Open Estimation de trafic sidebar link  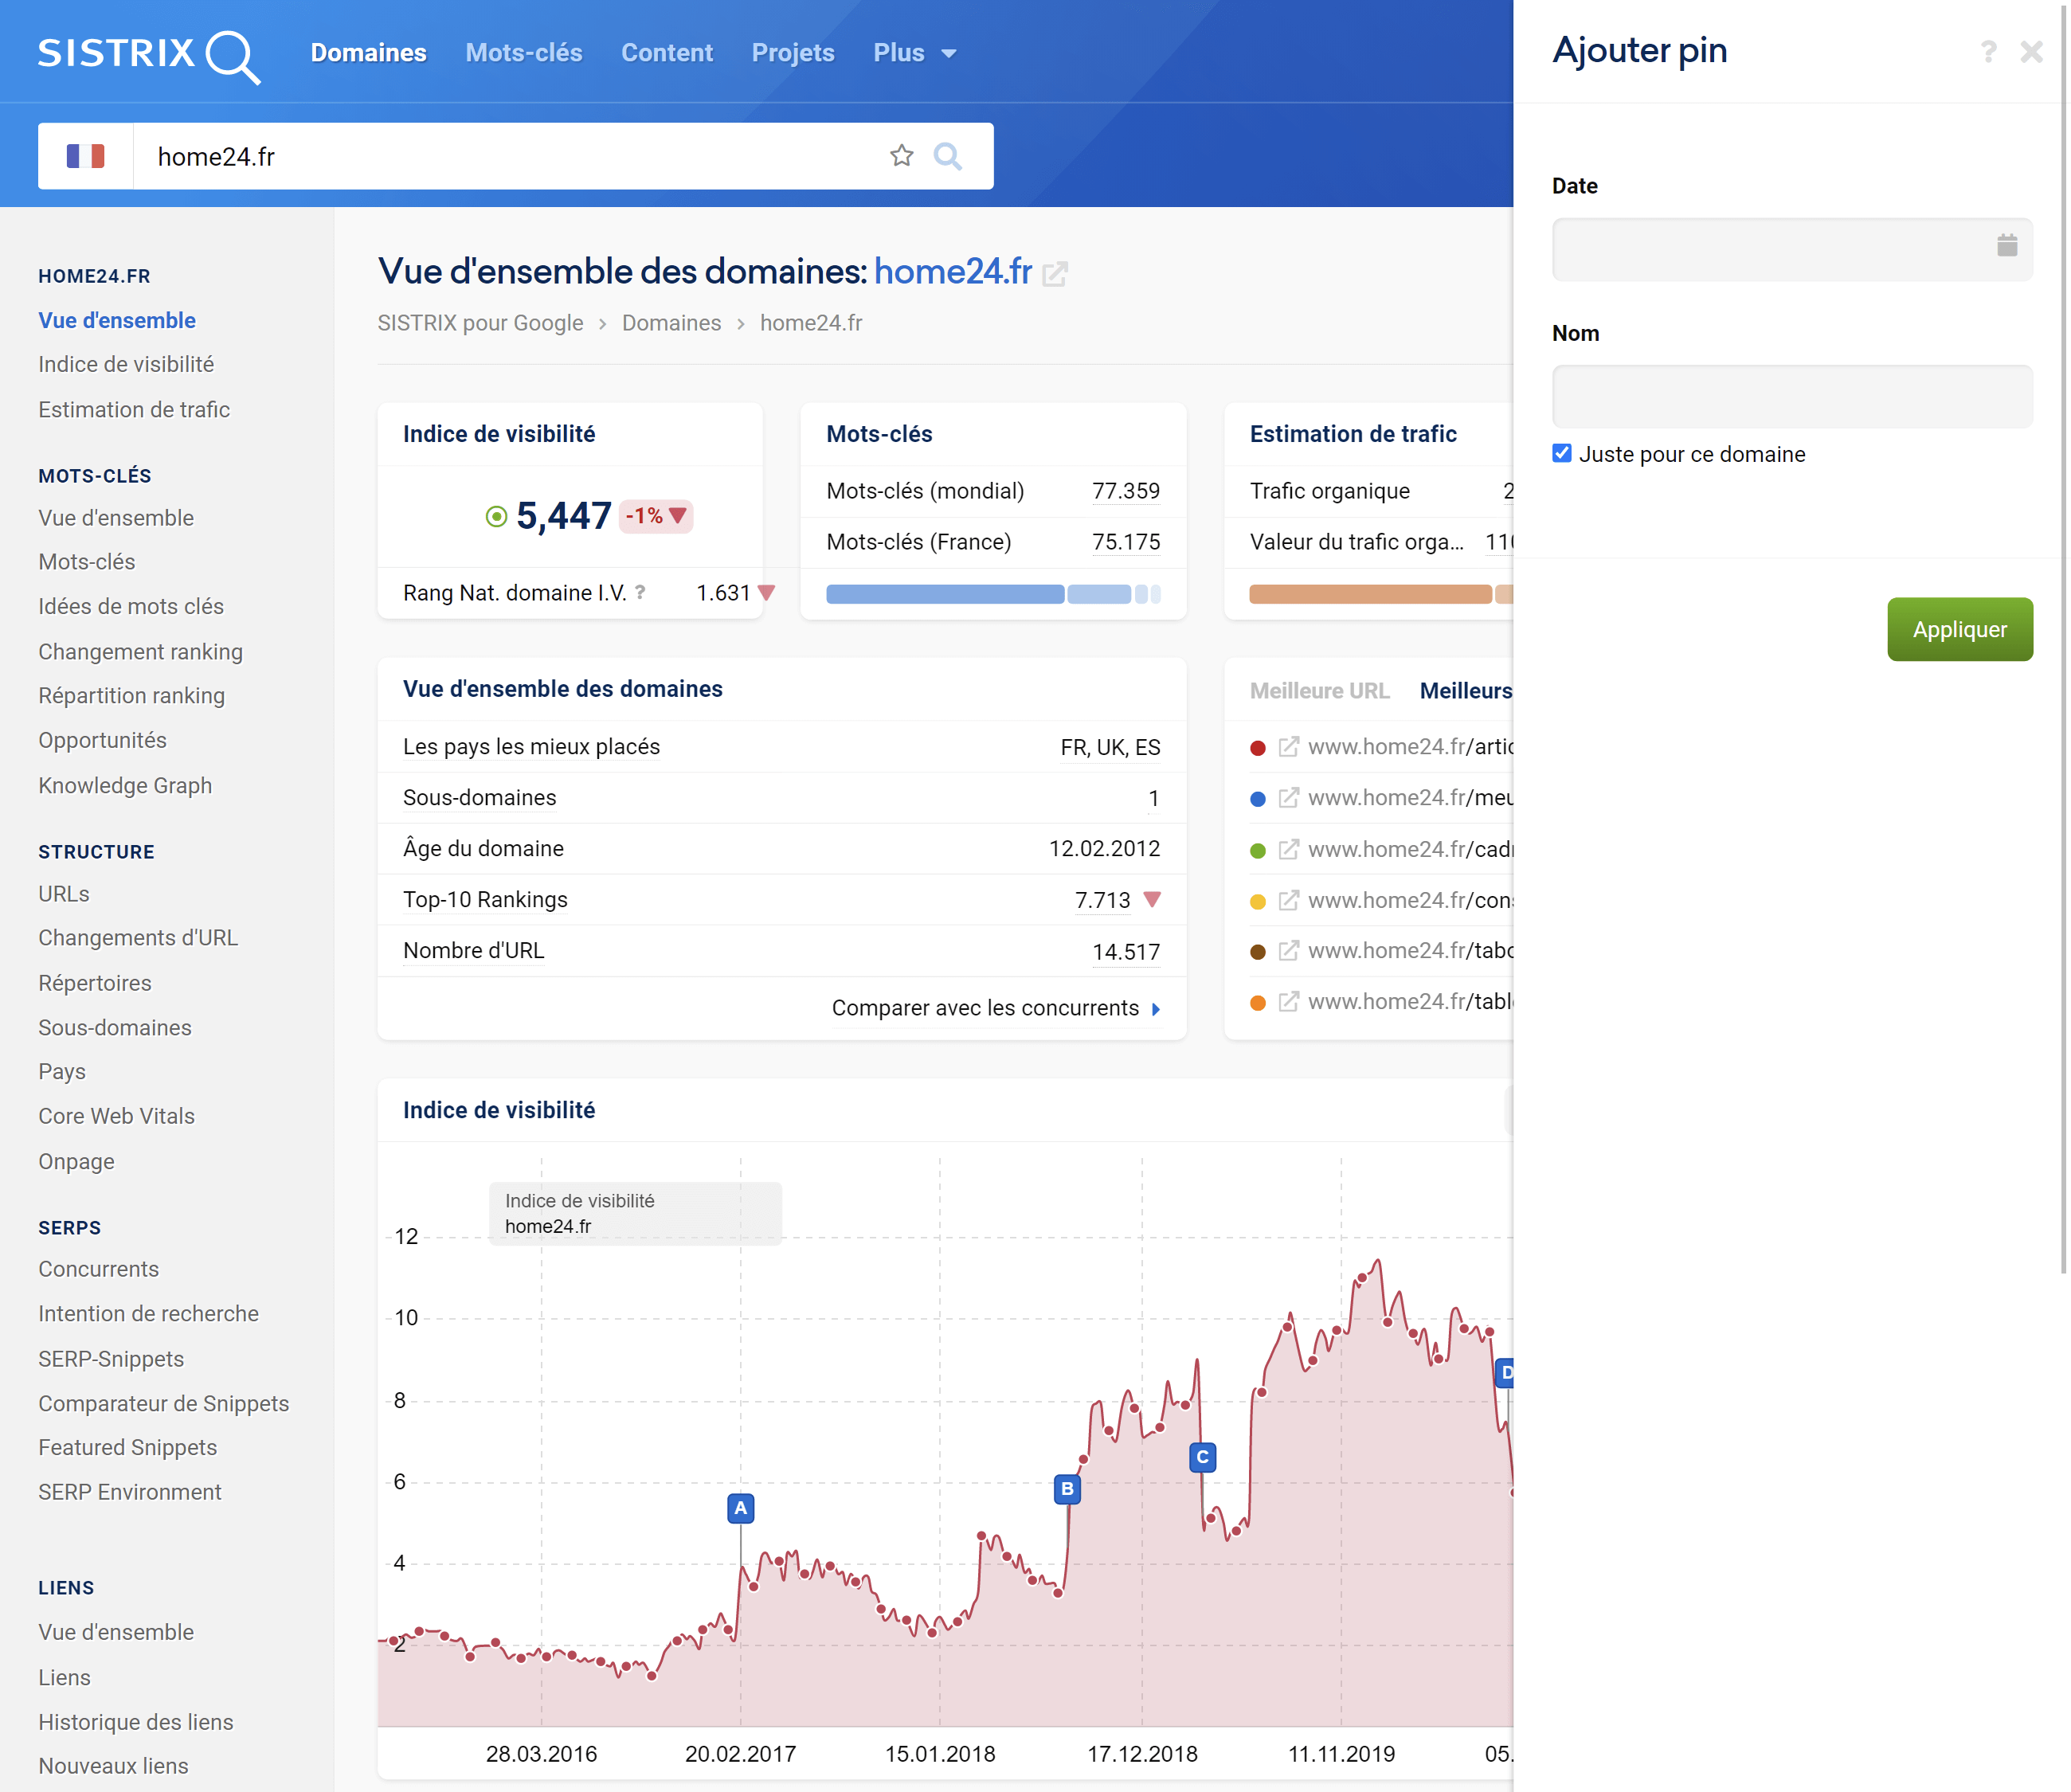[134, 409]
